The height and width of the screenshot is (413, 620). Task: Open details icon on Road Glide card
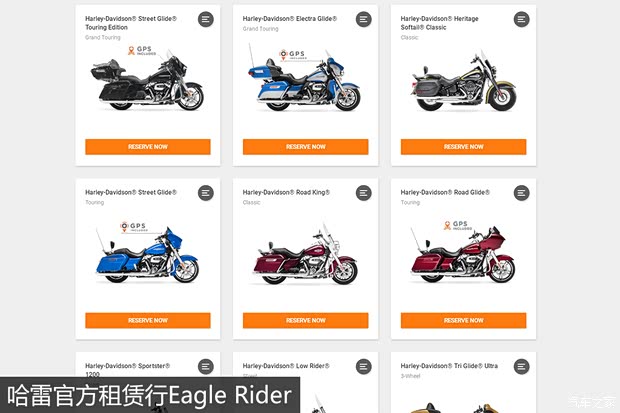(522, 193)
